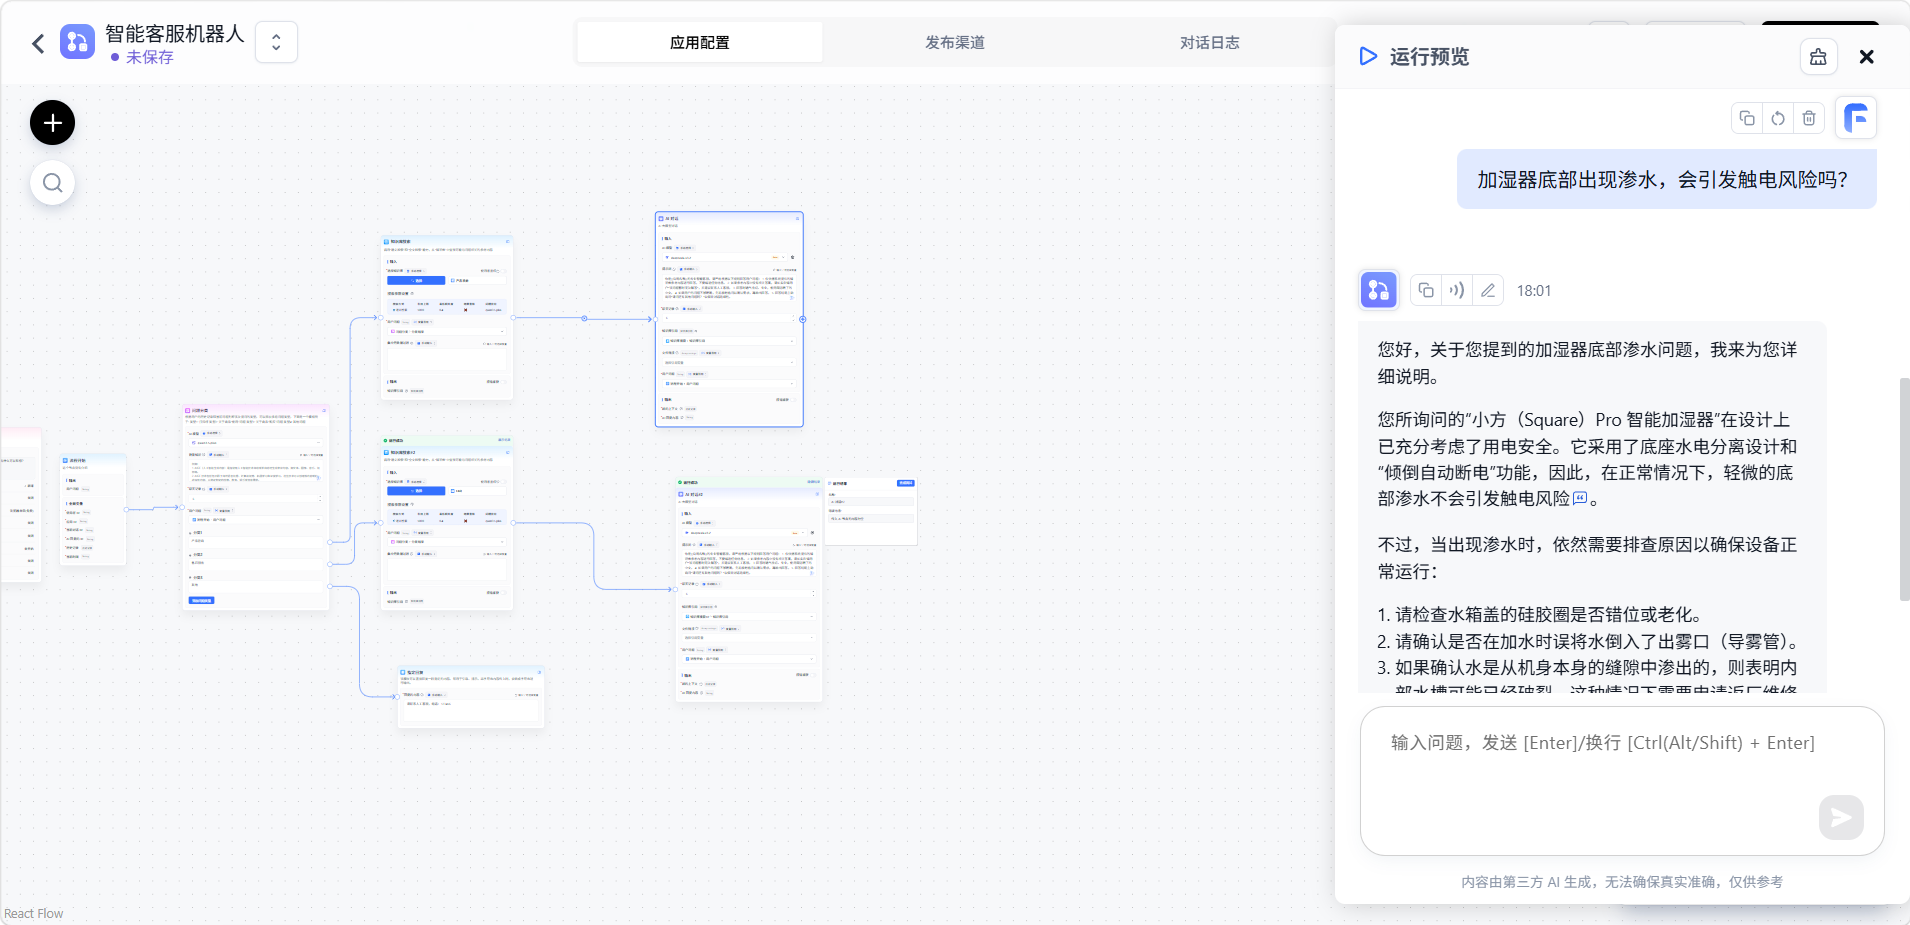Edit the AI reply with pencil icon

1488,290
